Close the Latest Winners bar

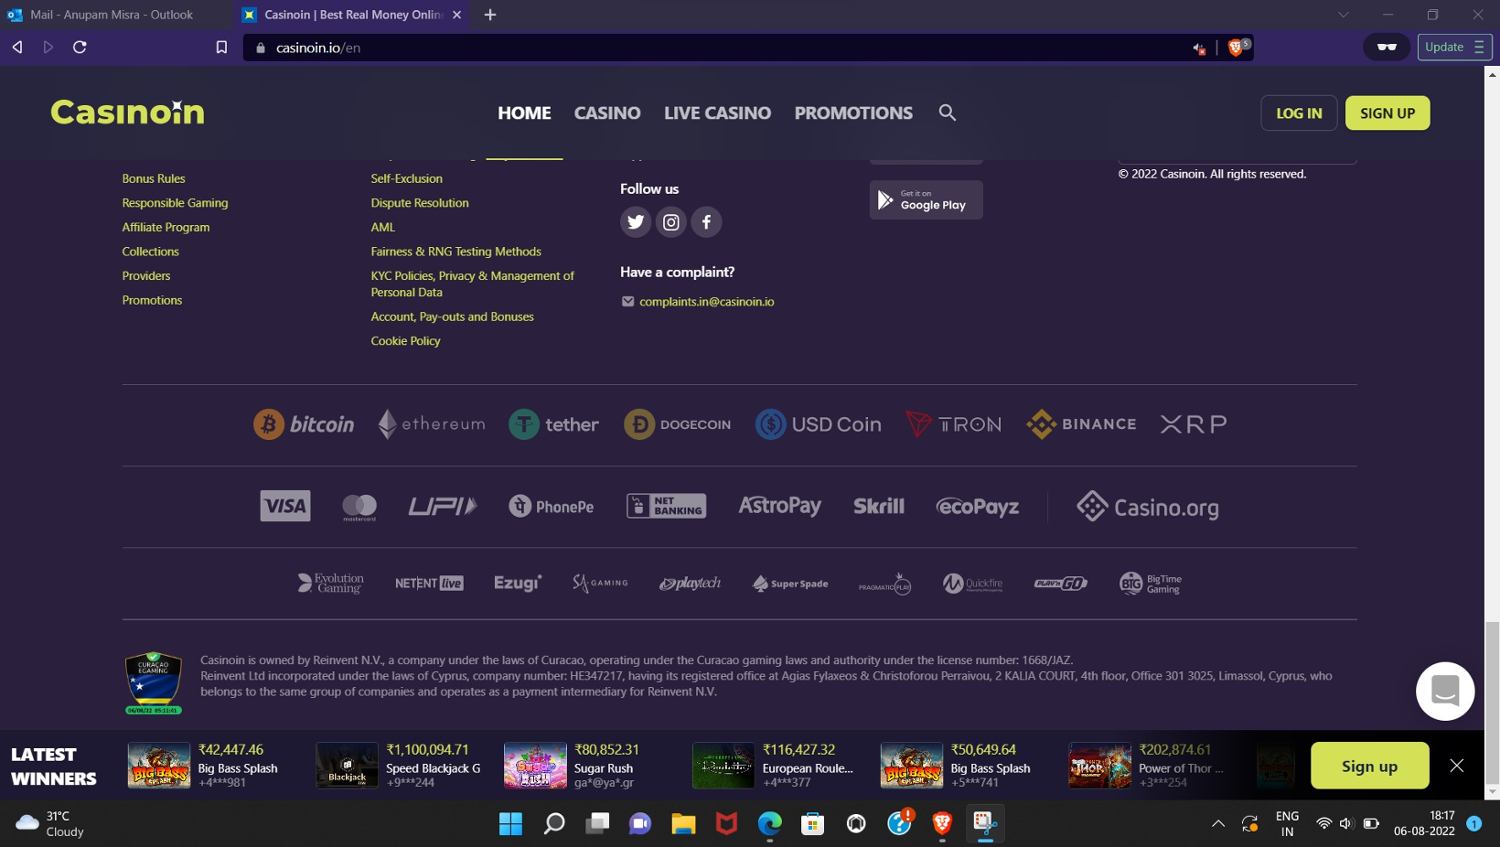pos(1457,765)
